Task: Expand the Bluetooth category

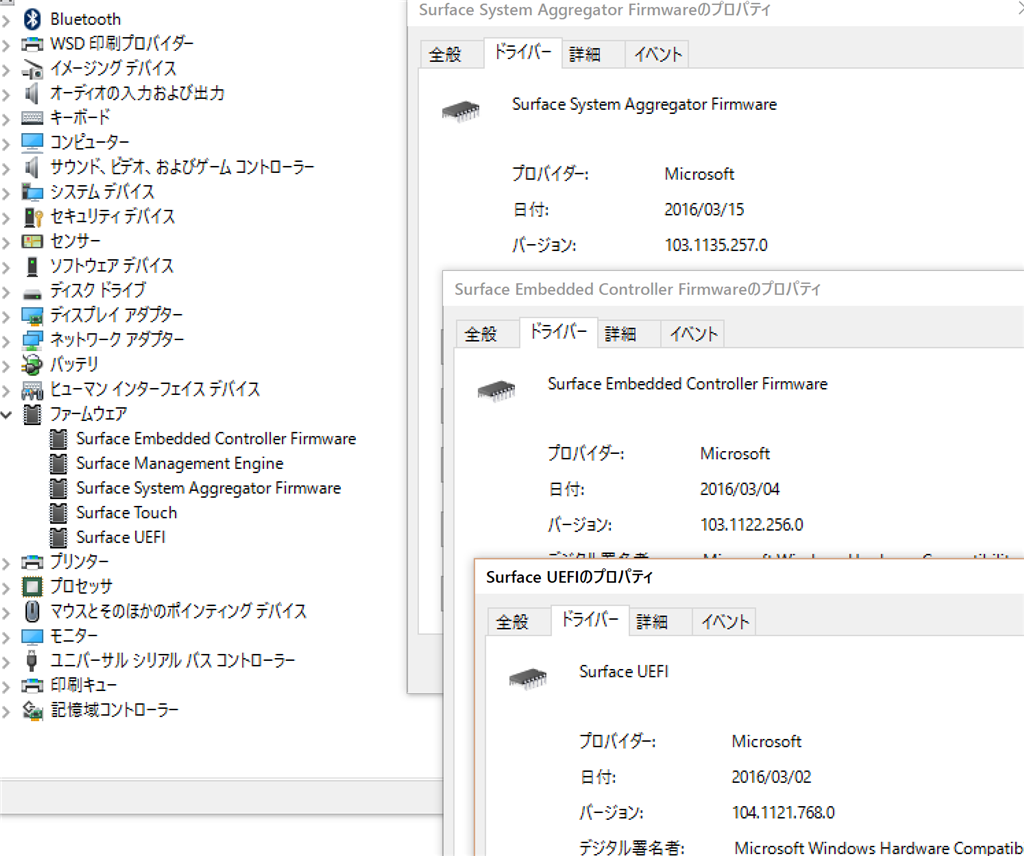Action: [x=7, y=20]
